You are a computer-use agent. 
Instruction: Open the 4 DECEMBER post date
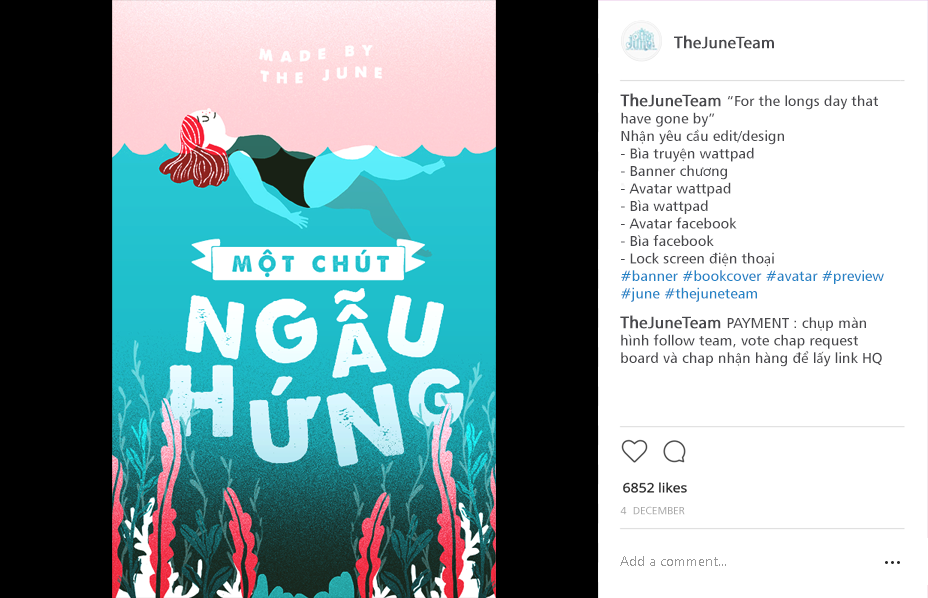[652, 510]
